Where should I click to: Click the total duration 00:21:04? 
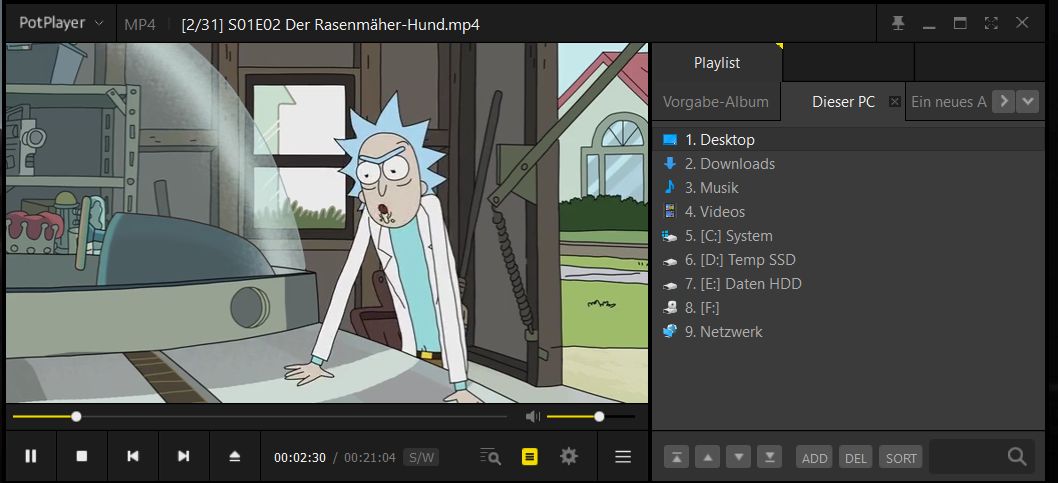(x=370, y=457)
